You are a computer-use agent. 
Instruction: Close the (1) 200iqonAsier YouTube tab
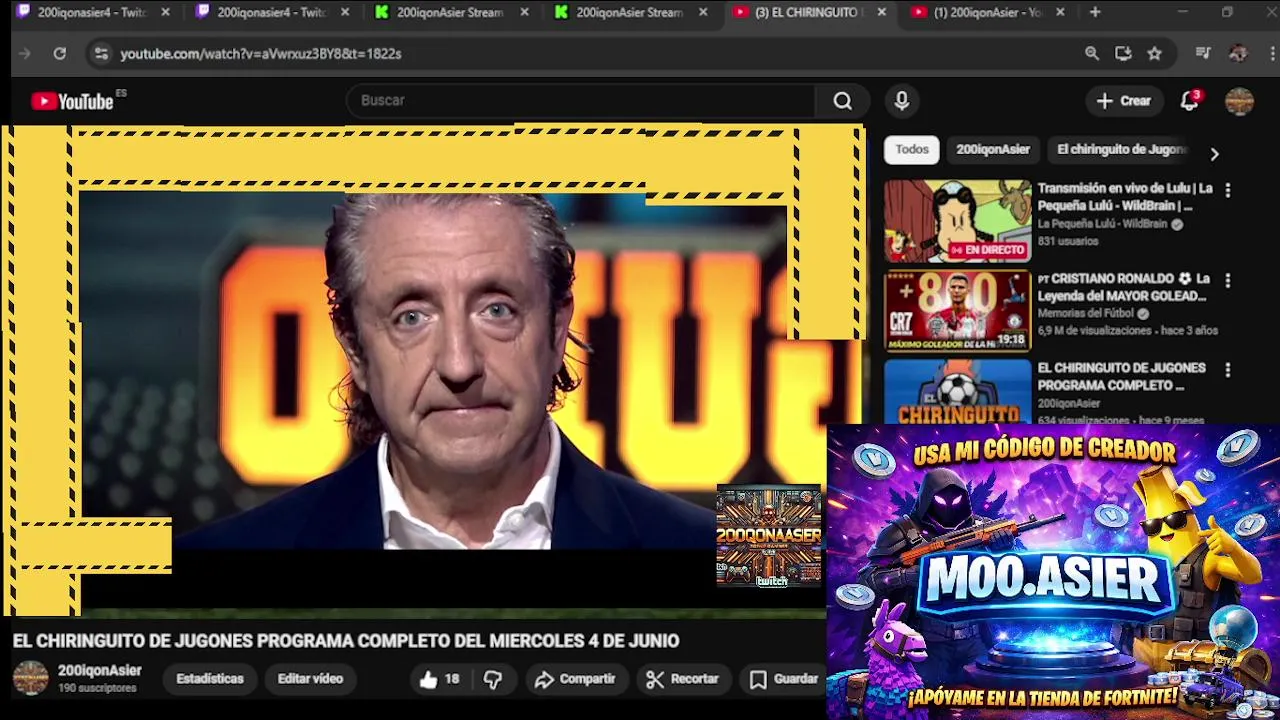click(x=1060, y=13)
